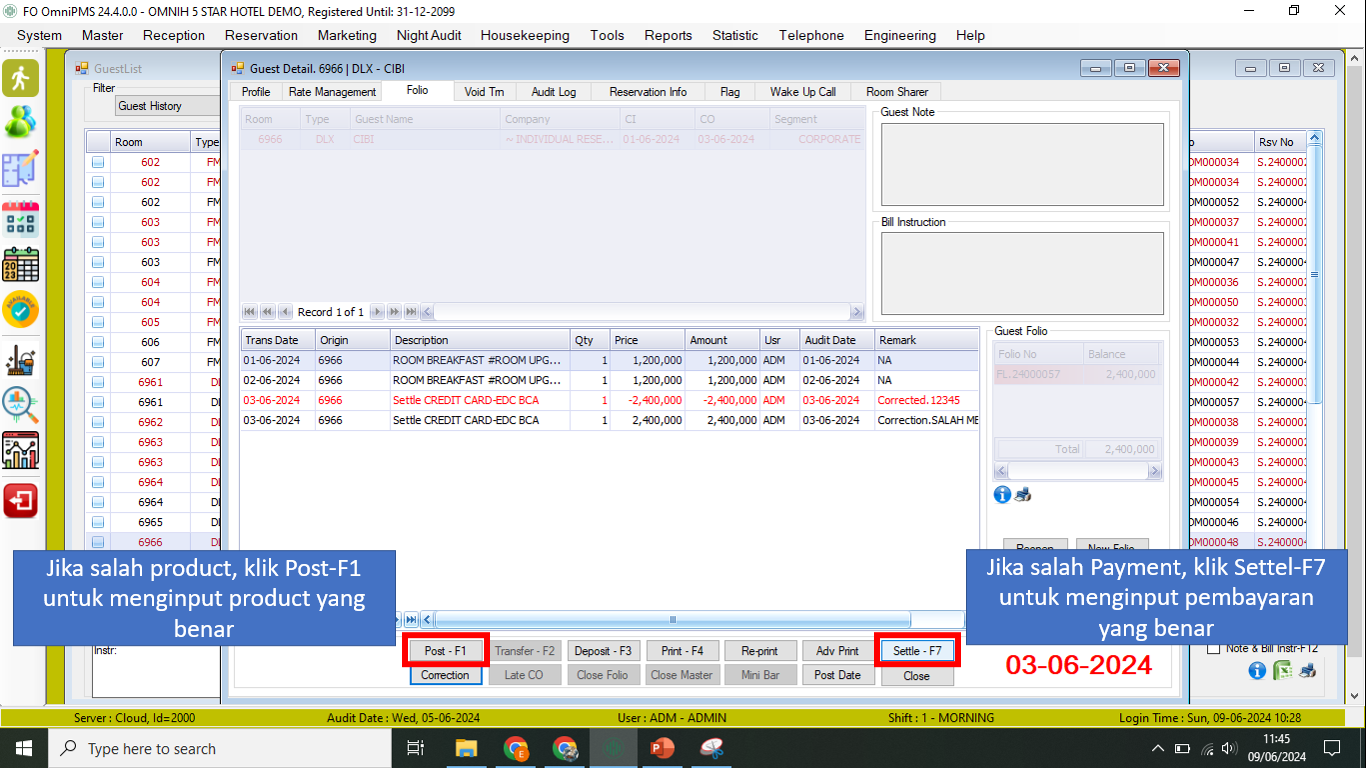This screenshot has height=768, width=1366.
Task: Export GuestList with the Excel icon
Action: pos(1282,671)
